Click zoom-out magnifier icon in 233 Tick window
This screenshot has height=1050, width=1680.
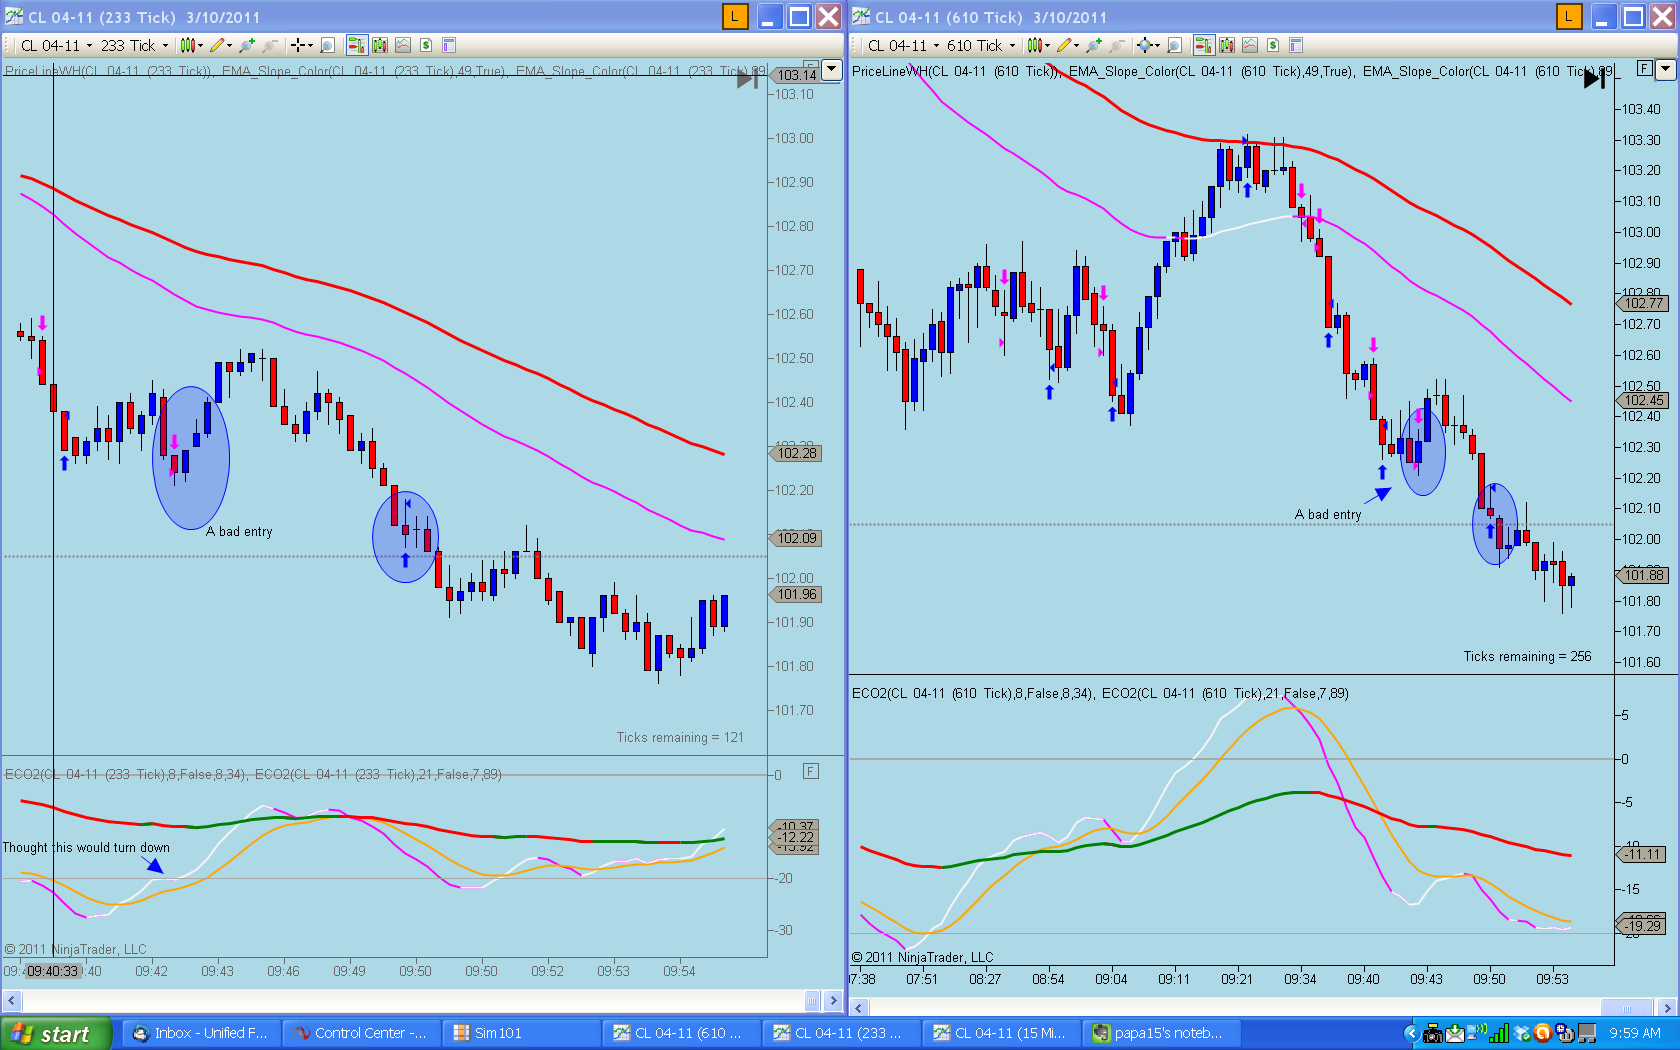coord(270,45)
